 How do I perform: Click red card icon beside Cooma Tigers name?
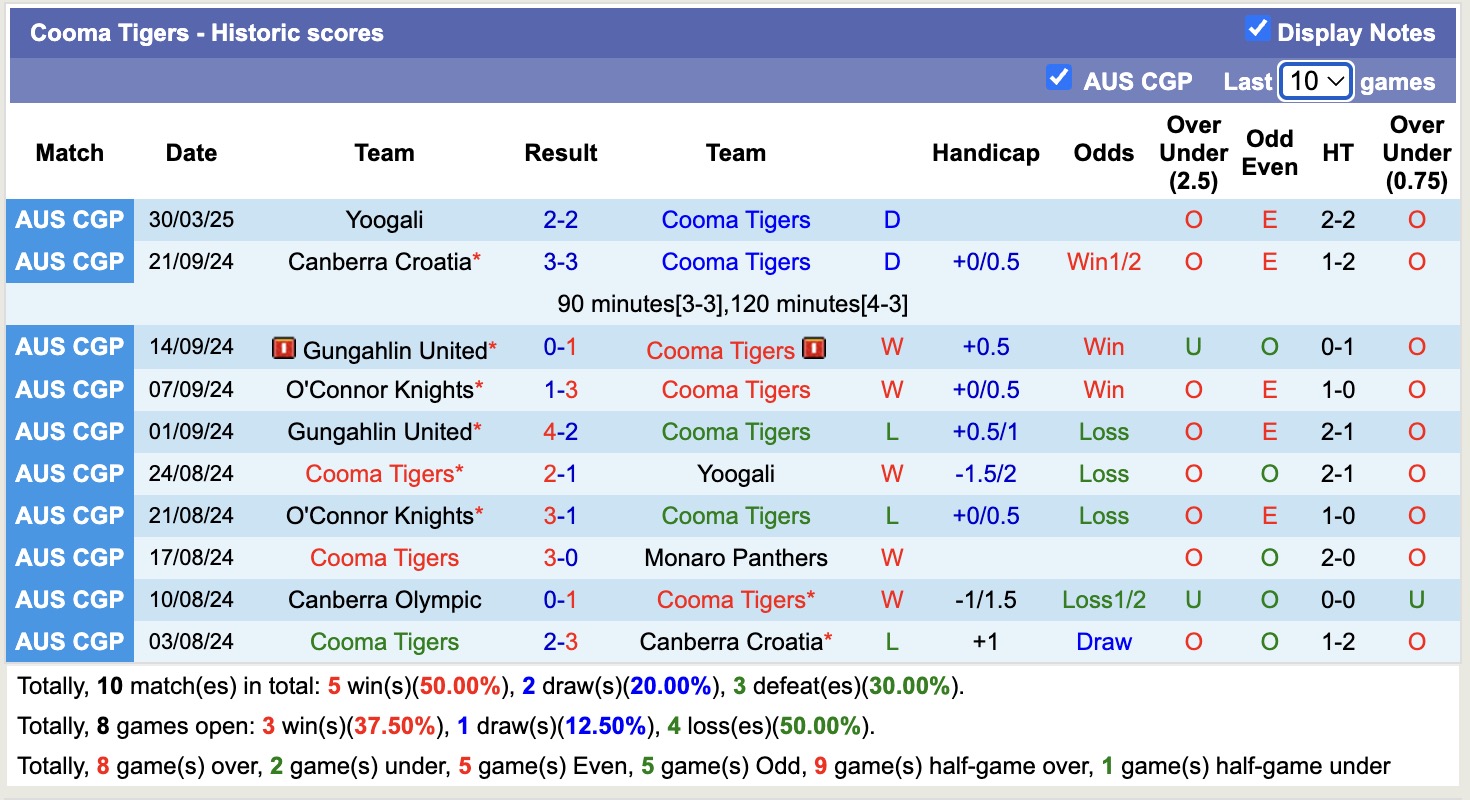tap(814, 349)
